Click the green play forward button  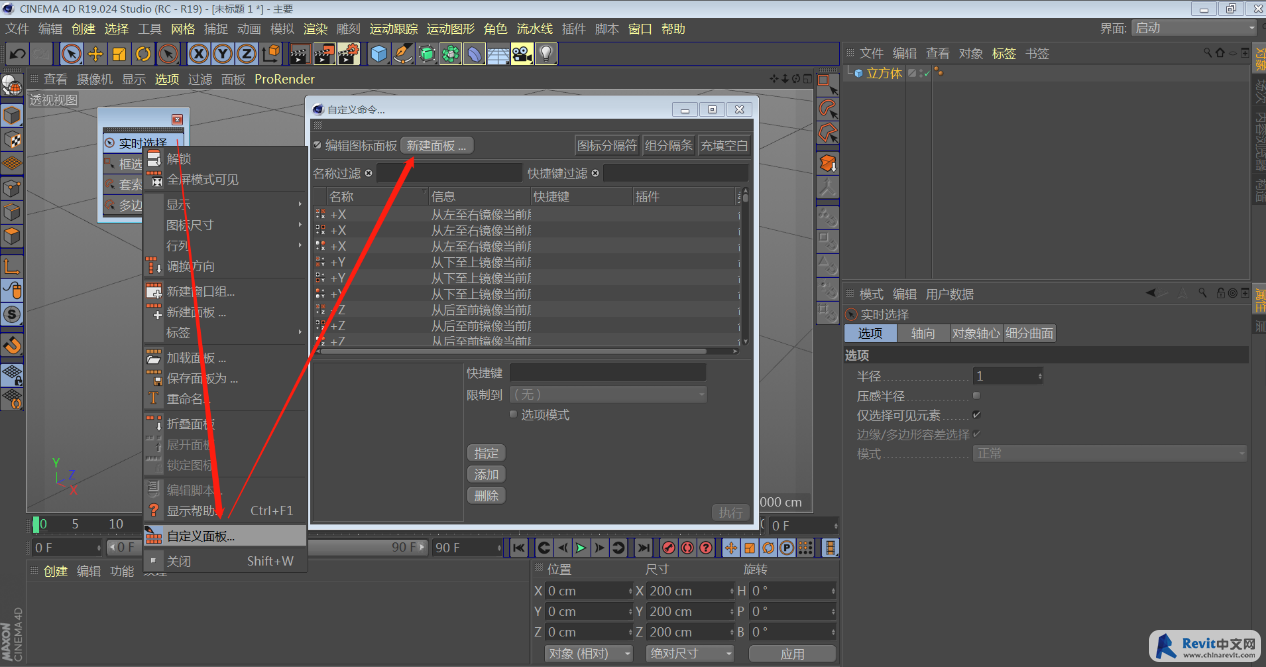580,548
